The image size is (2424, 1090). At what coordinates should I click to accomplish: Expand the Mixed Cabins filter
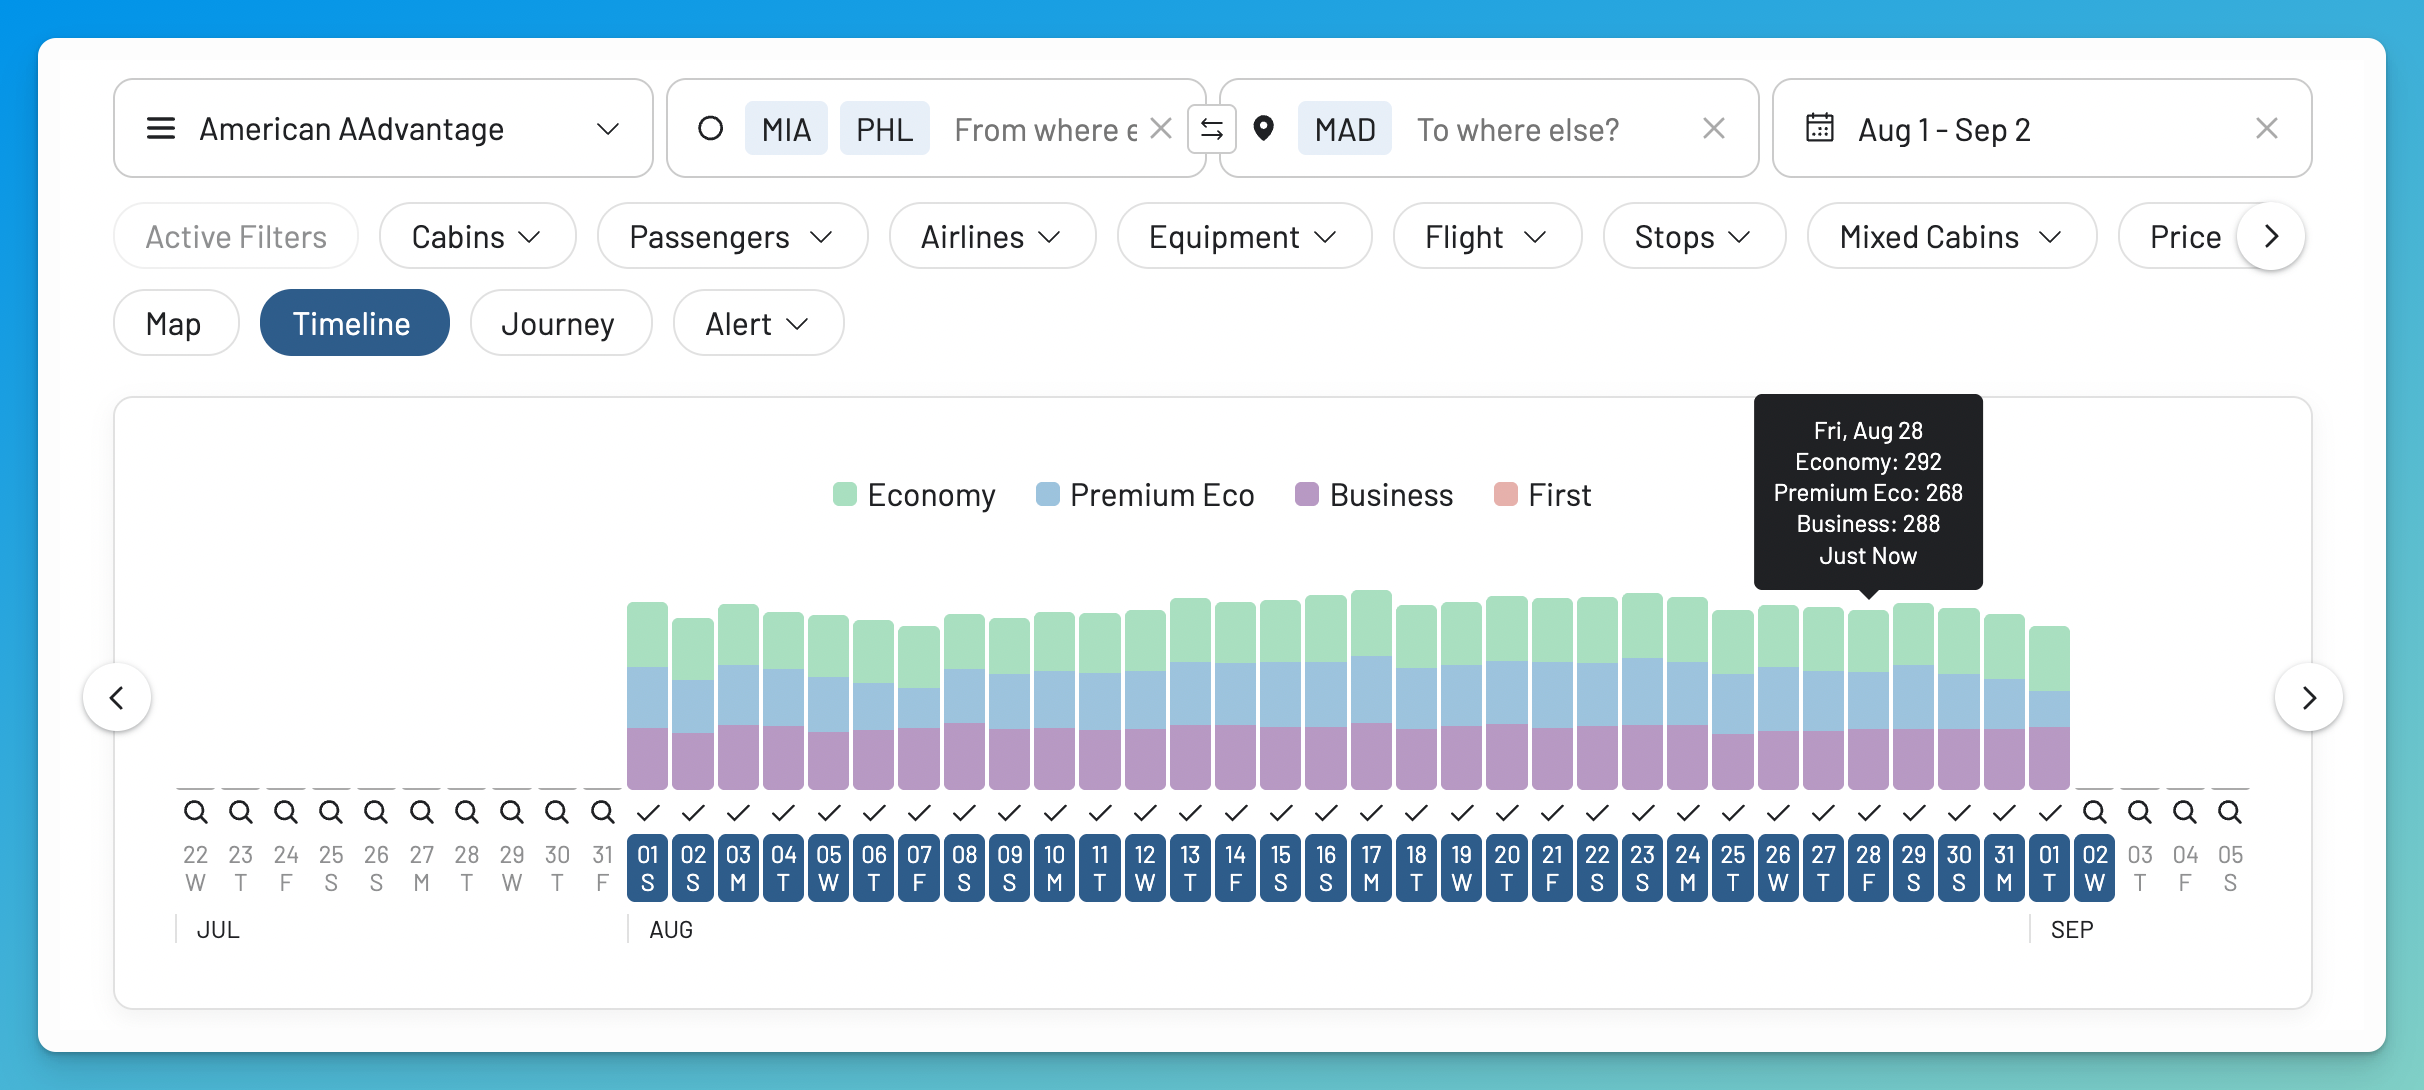click(x=1951, y=236)
